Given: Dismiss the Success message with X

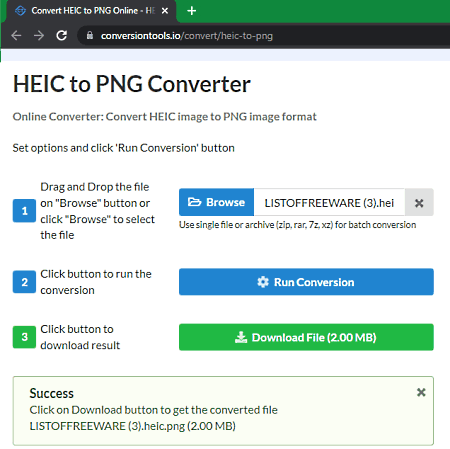Looking at the screenshot, I should coord(421,392).
